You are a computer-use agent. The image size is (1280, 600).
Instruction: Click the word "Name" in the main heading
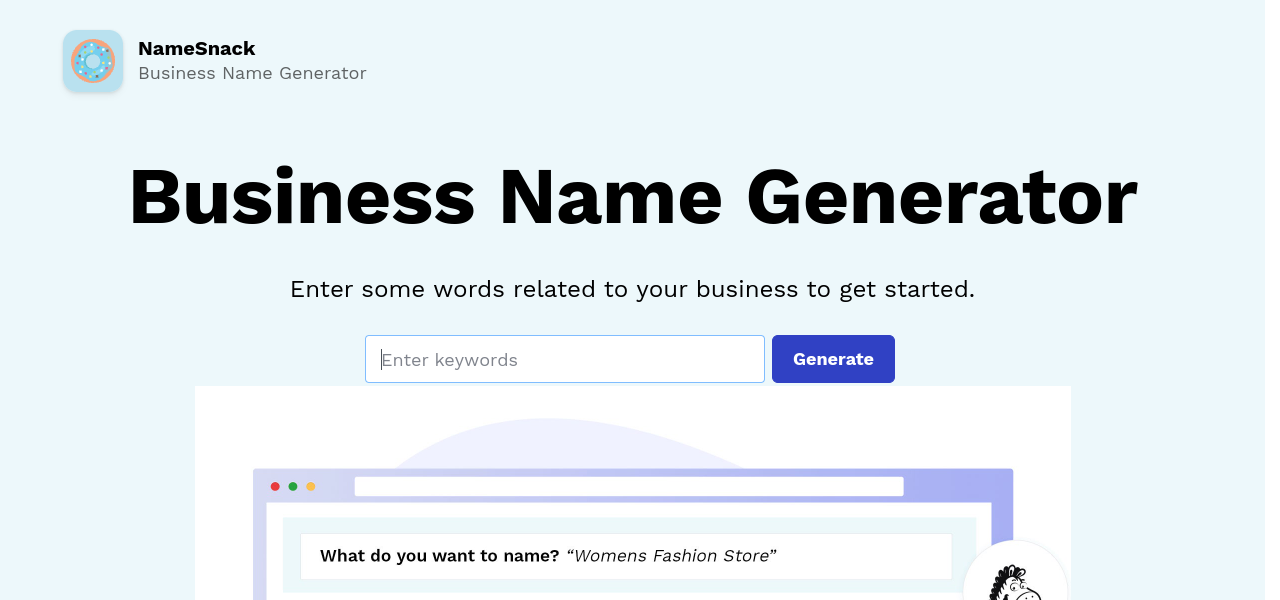(x=610, y=197)
